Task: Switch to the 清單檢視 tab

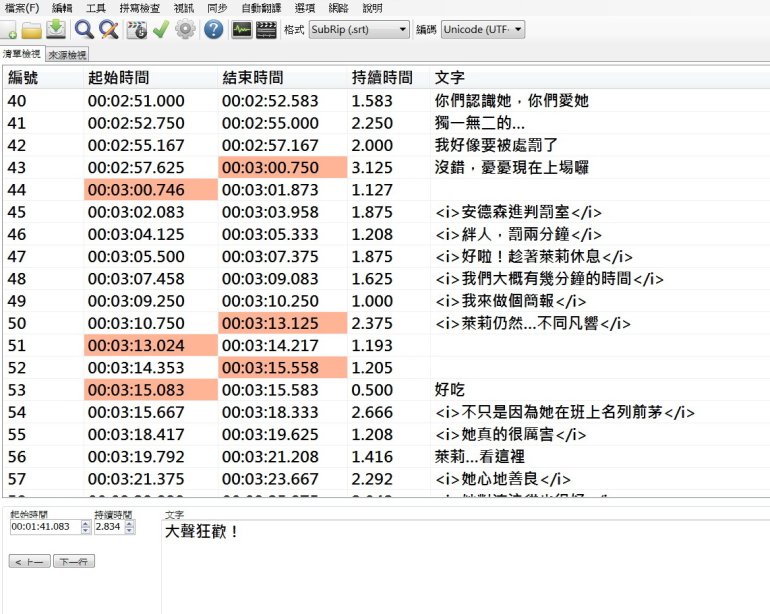Action: pyautogui.click(x=22, y=54)
